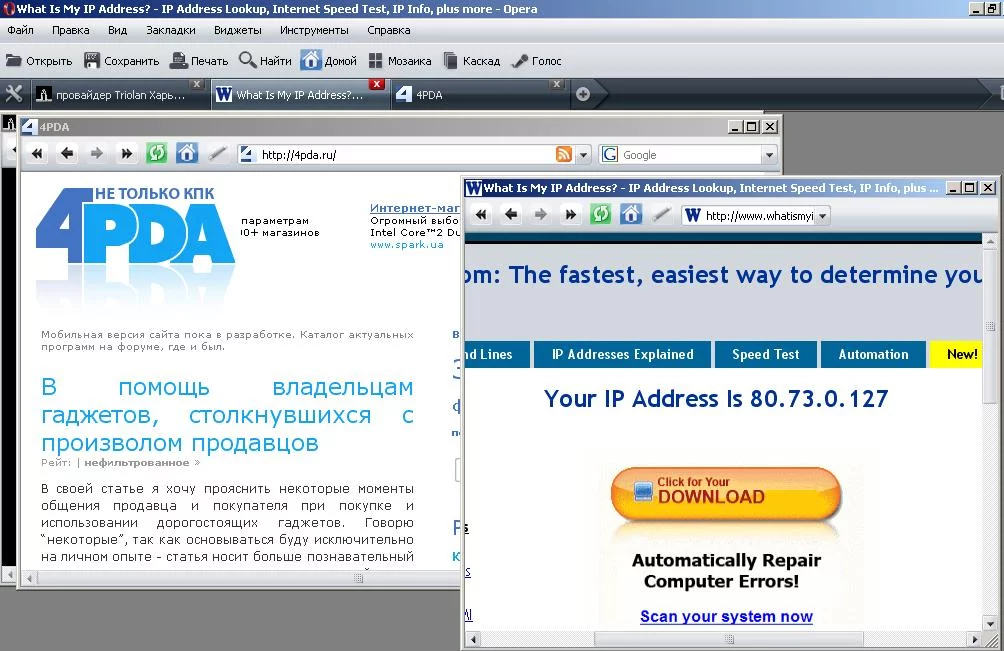Click wand icon in whatismyip window
The image size is (1004, 651).
(x=660, y=214)
